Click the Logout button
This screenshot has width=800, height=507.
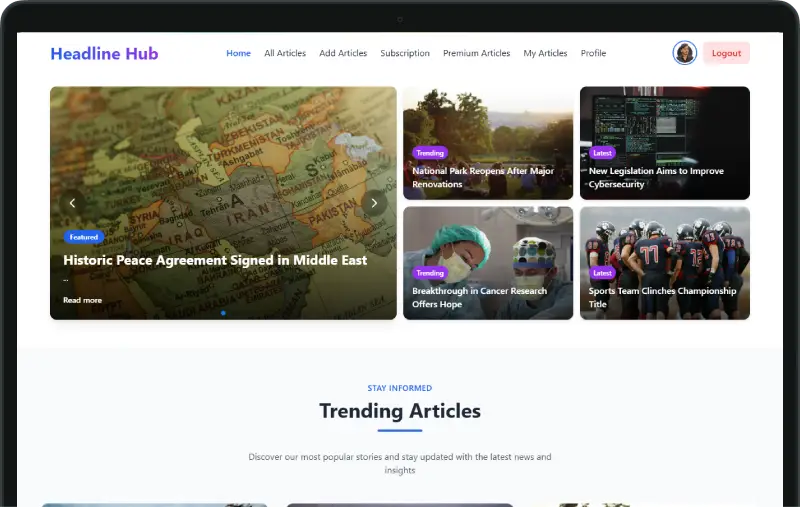tap(726, 53)
